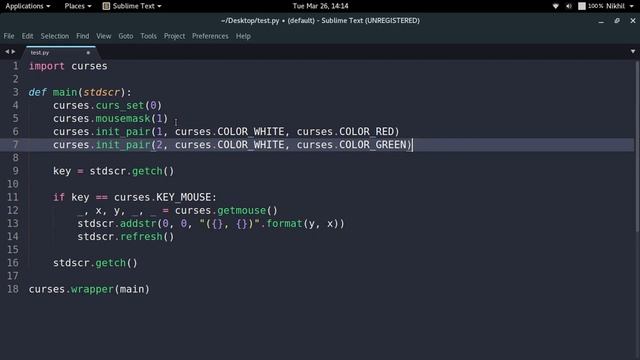Open the Selection menu

[55, 36]
